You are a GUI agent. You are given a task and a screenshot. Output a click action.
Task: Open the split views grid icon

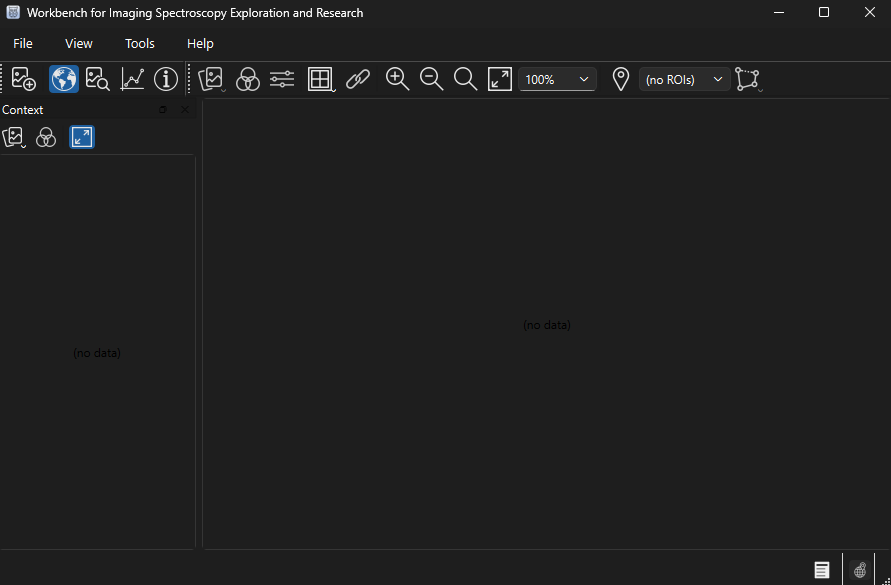[x=321, y=79]
